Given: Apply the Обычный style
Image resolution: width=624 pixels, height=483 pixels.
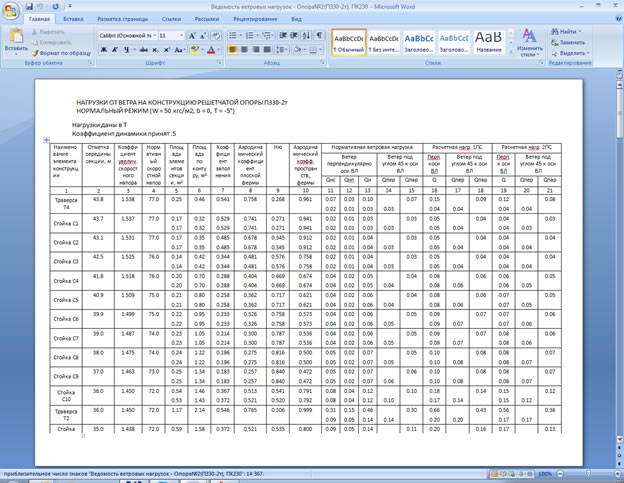Looking at the screenshot, I should point(349,42).
